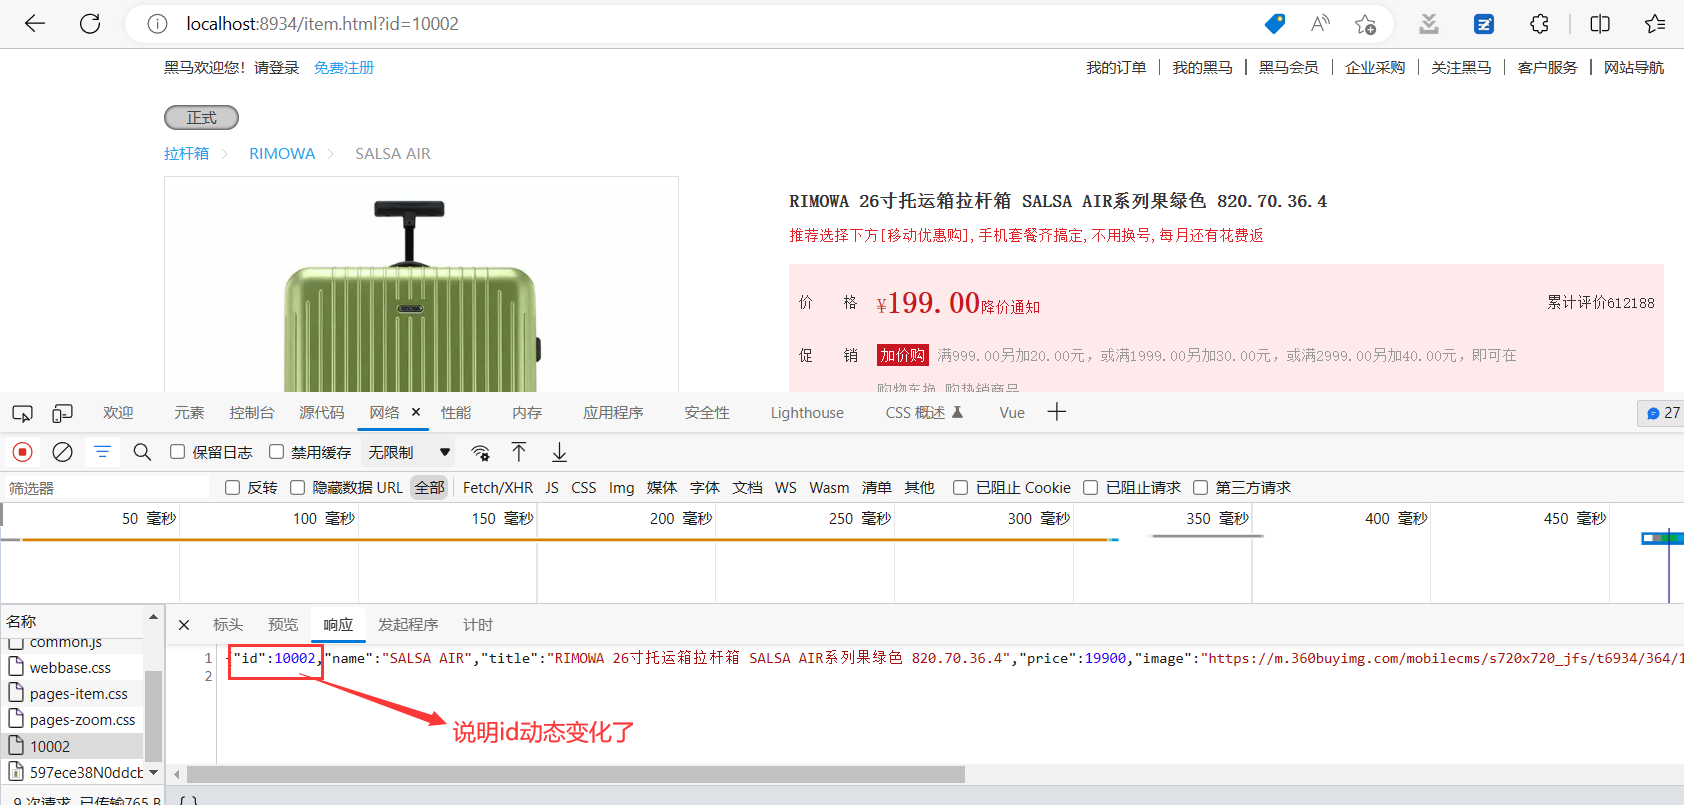1684x805 pixels.
Task: Toggle the split screen icon
Action: (1600, 24)
